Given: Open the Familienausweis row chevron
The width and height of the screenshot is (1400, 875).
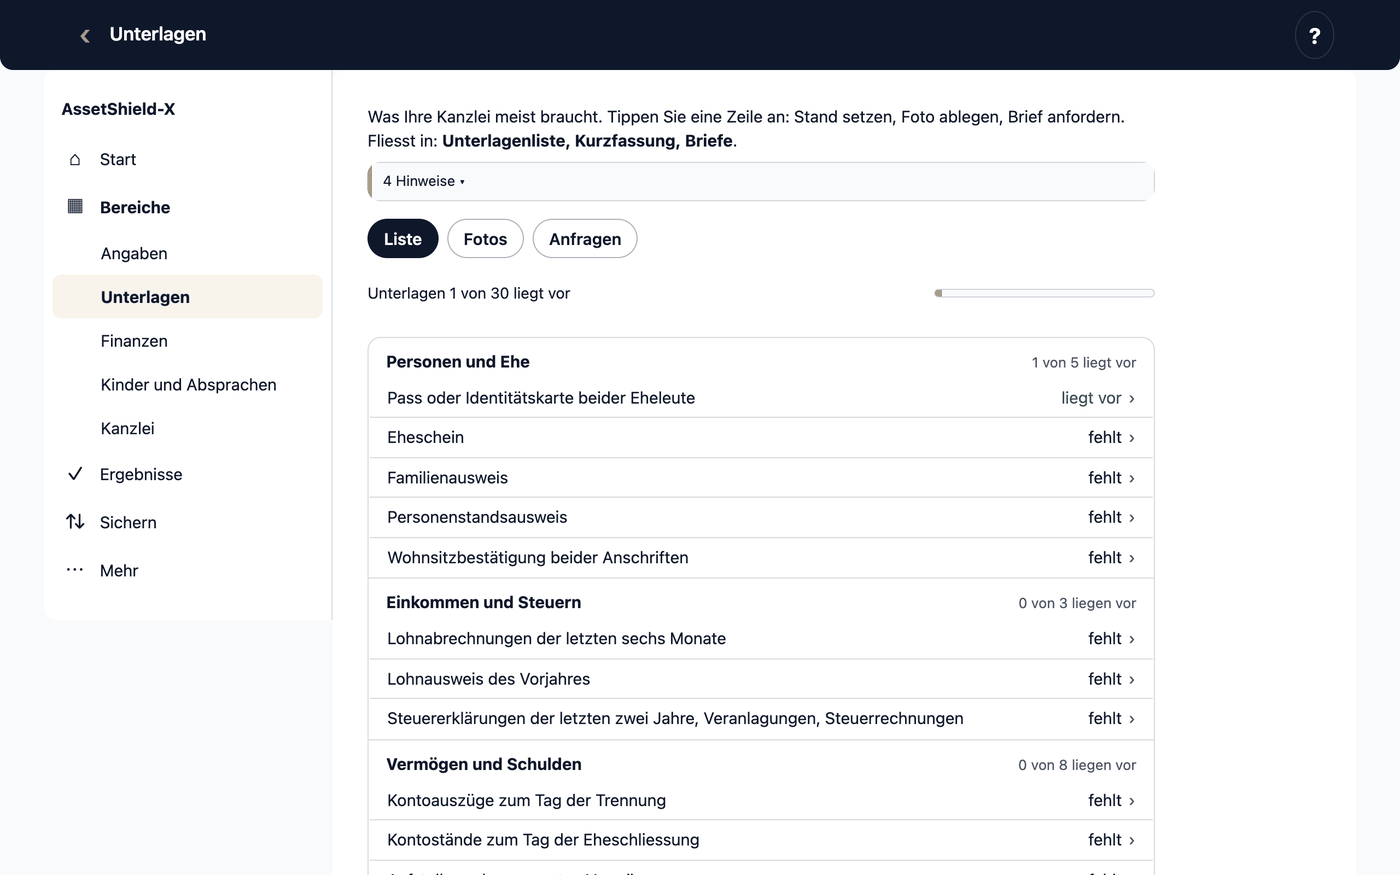Looking at the screenshot, I should pos(1132,478).
